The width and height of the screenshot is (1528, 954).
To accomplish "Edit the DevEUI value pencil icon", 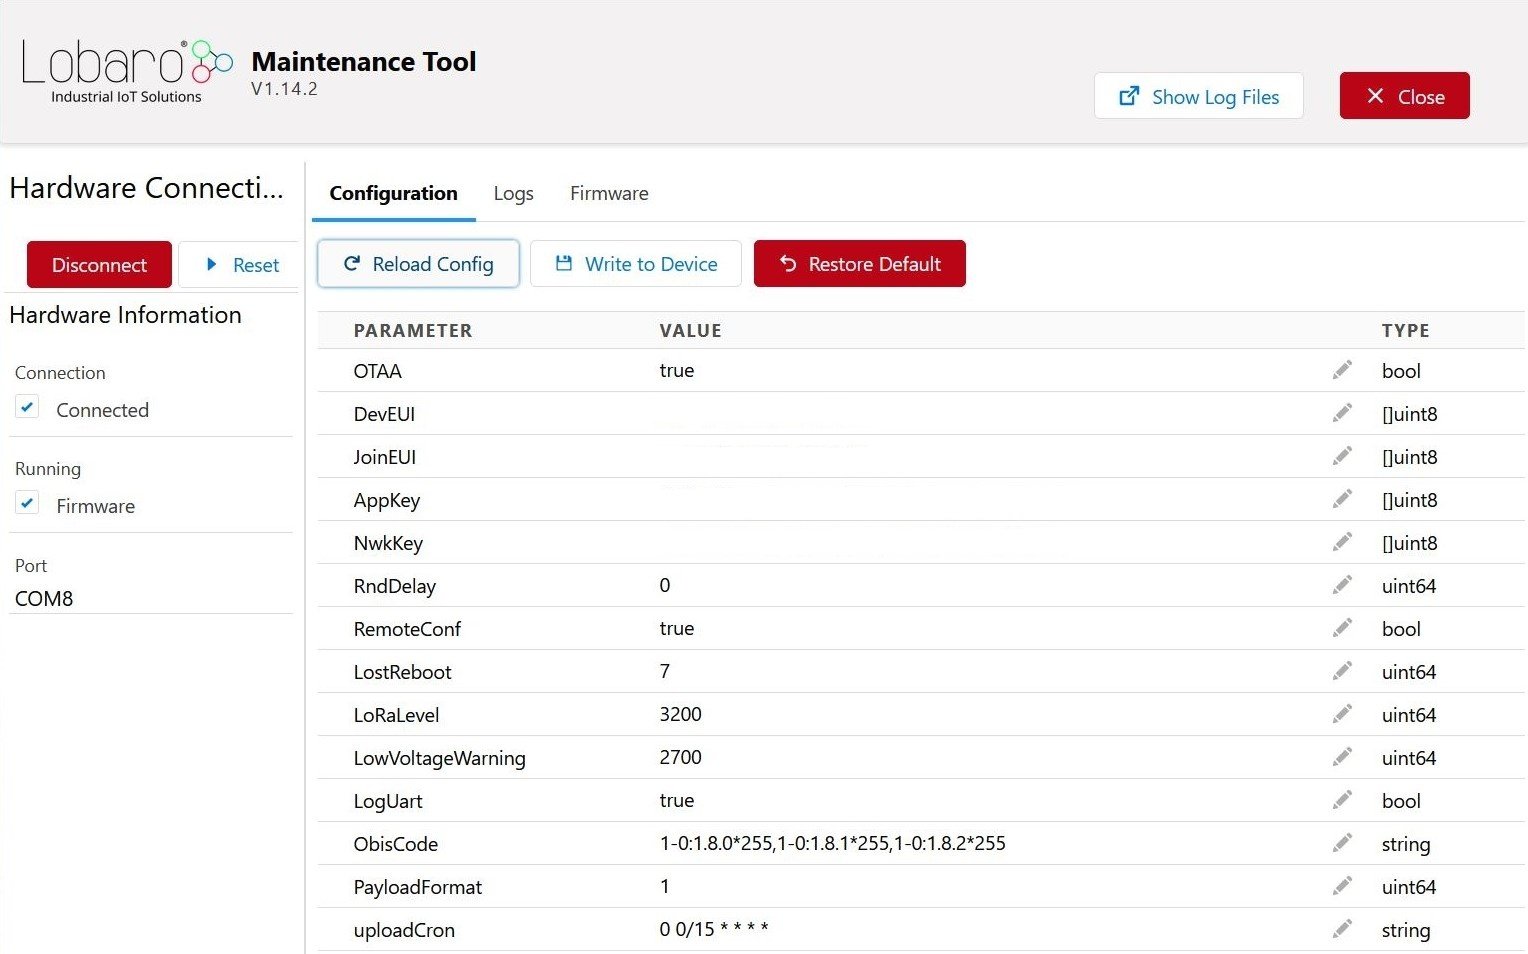I will 1342,413.
